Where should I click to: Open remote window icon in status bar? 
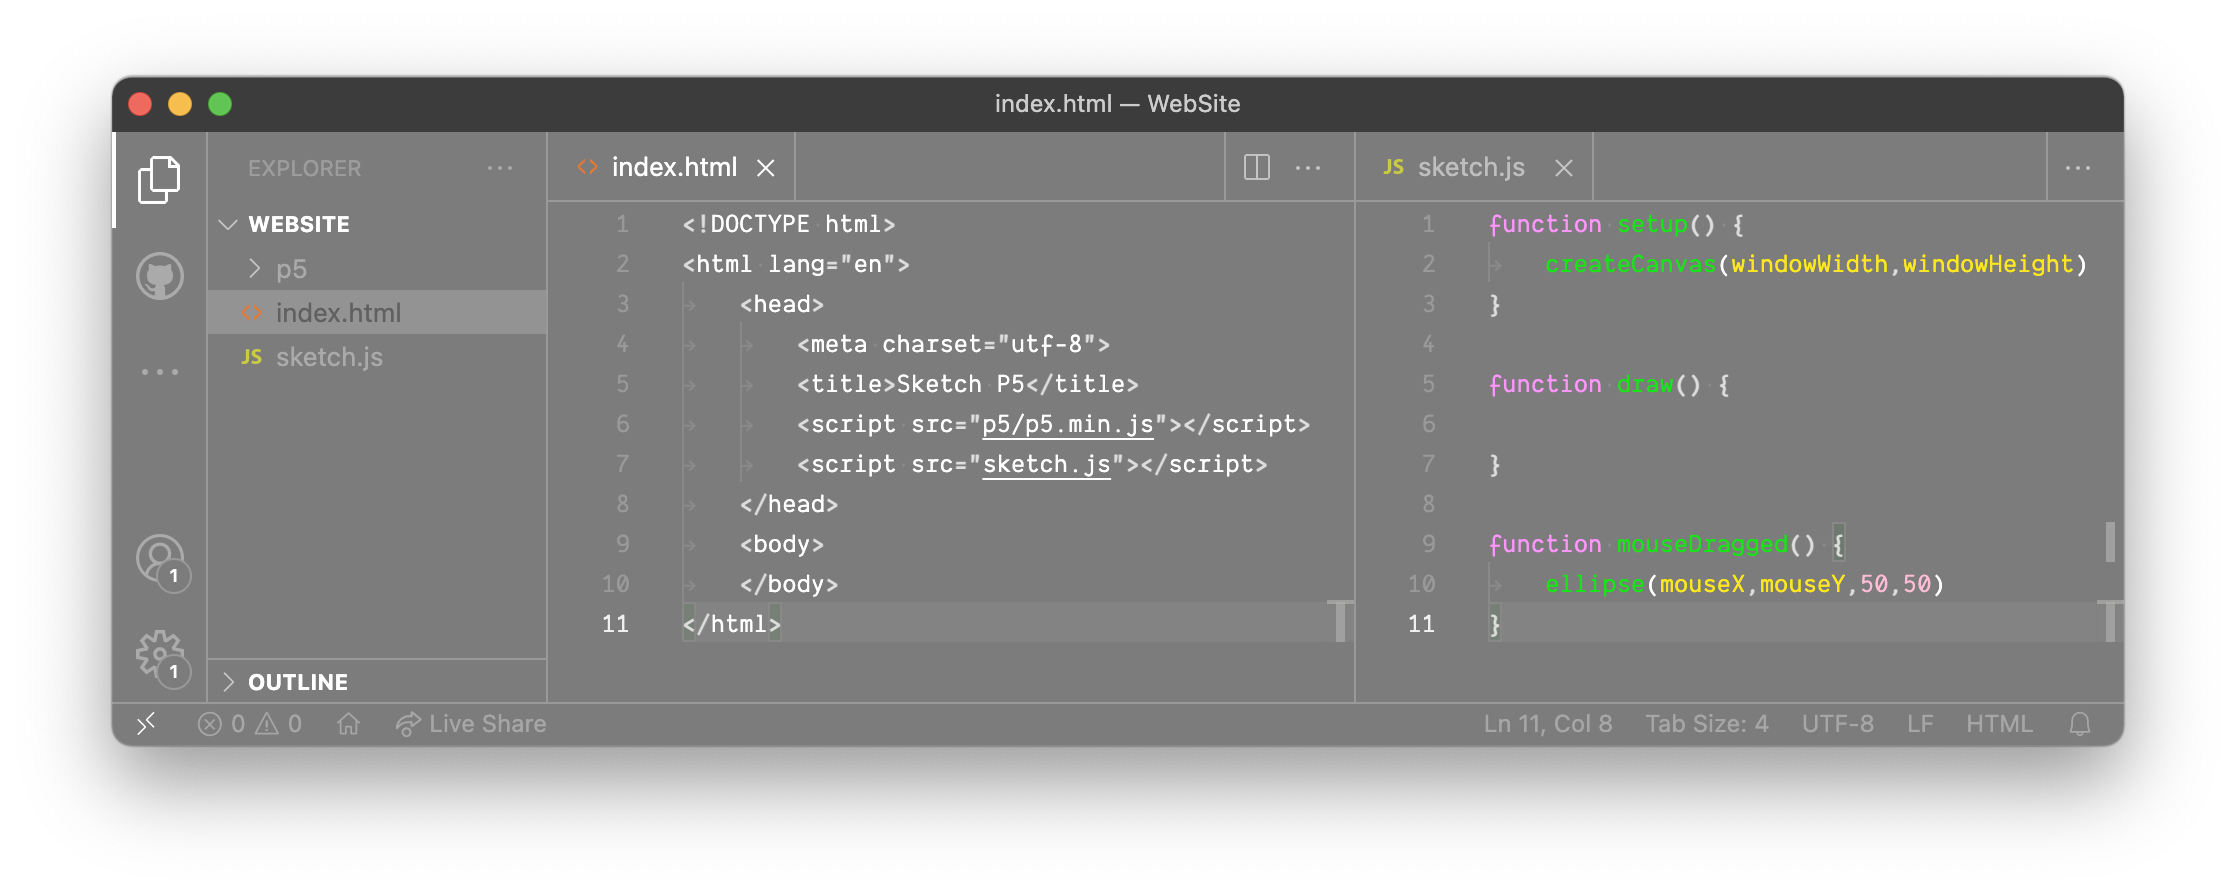click(146, 724)
